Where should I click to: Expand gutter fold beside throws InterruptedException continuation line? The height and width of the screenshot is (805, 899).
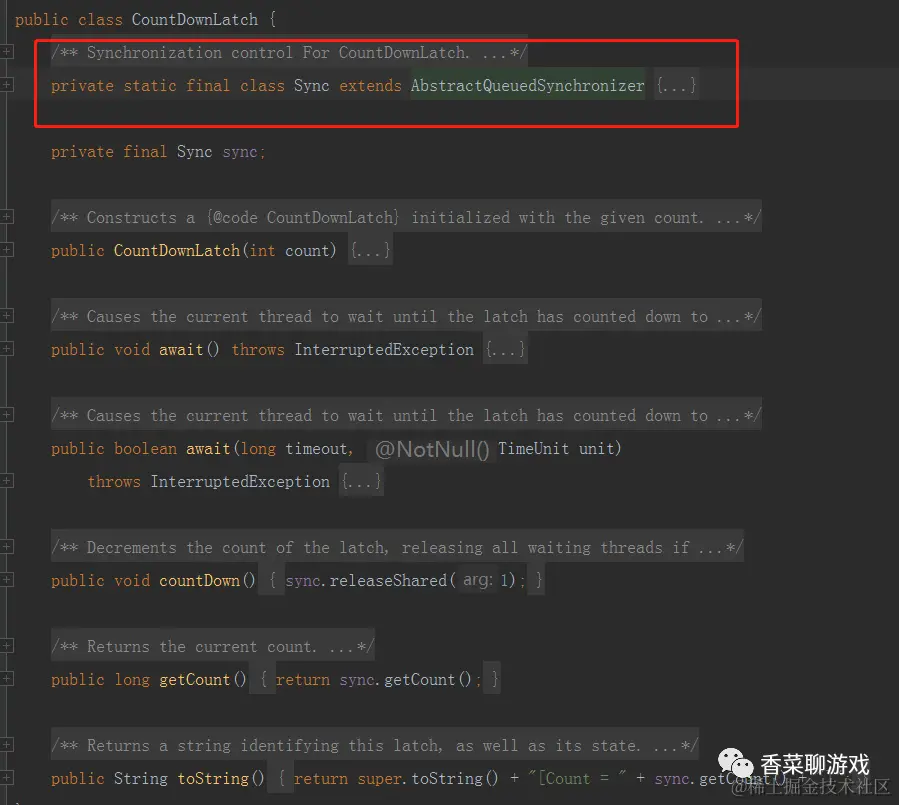click(6, 480)
